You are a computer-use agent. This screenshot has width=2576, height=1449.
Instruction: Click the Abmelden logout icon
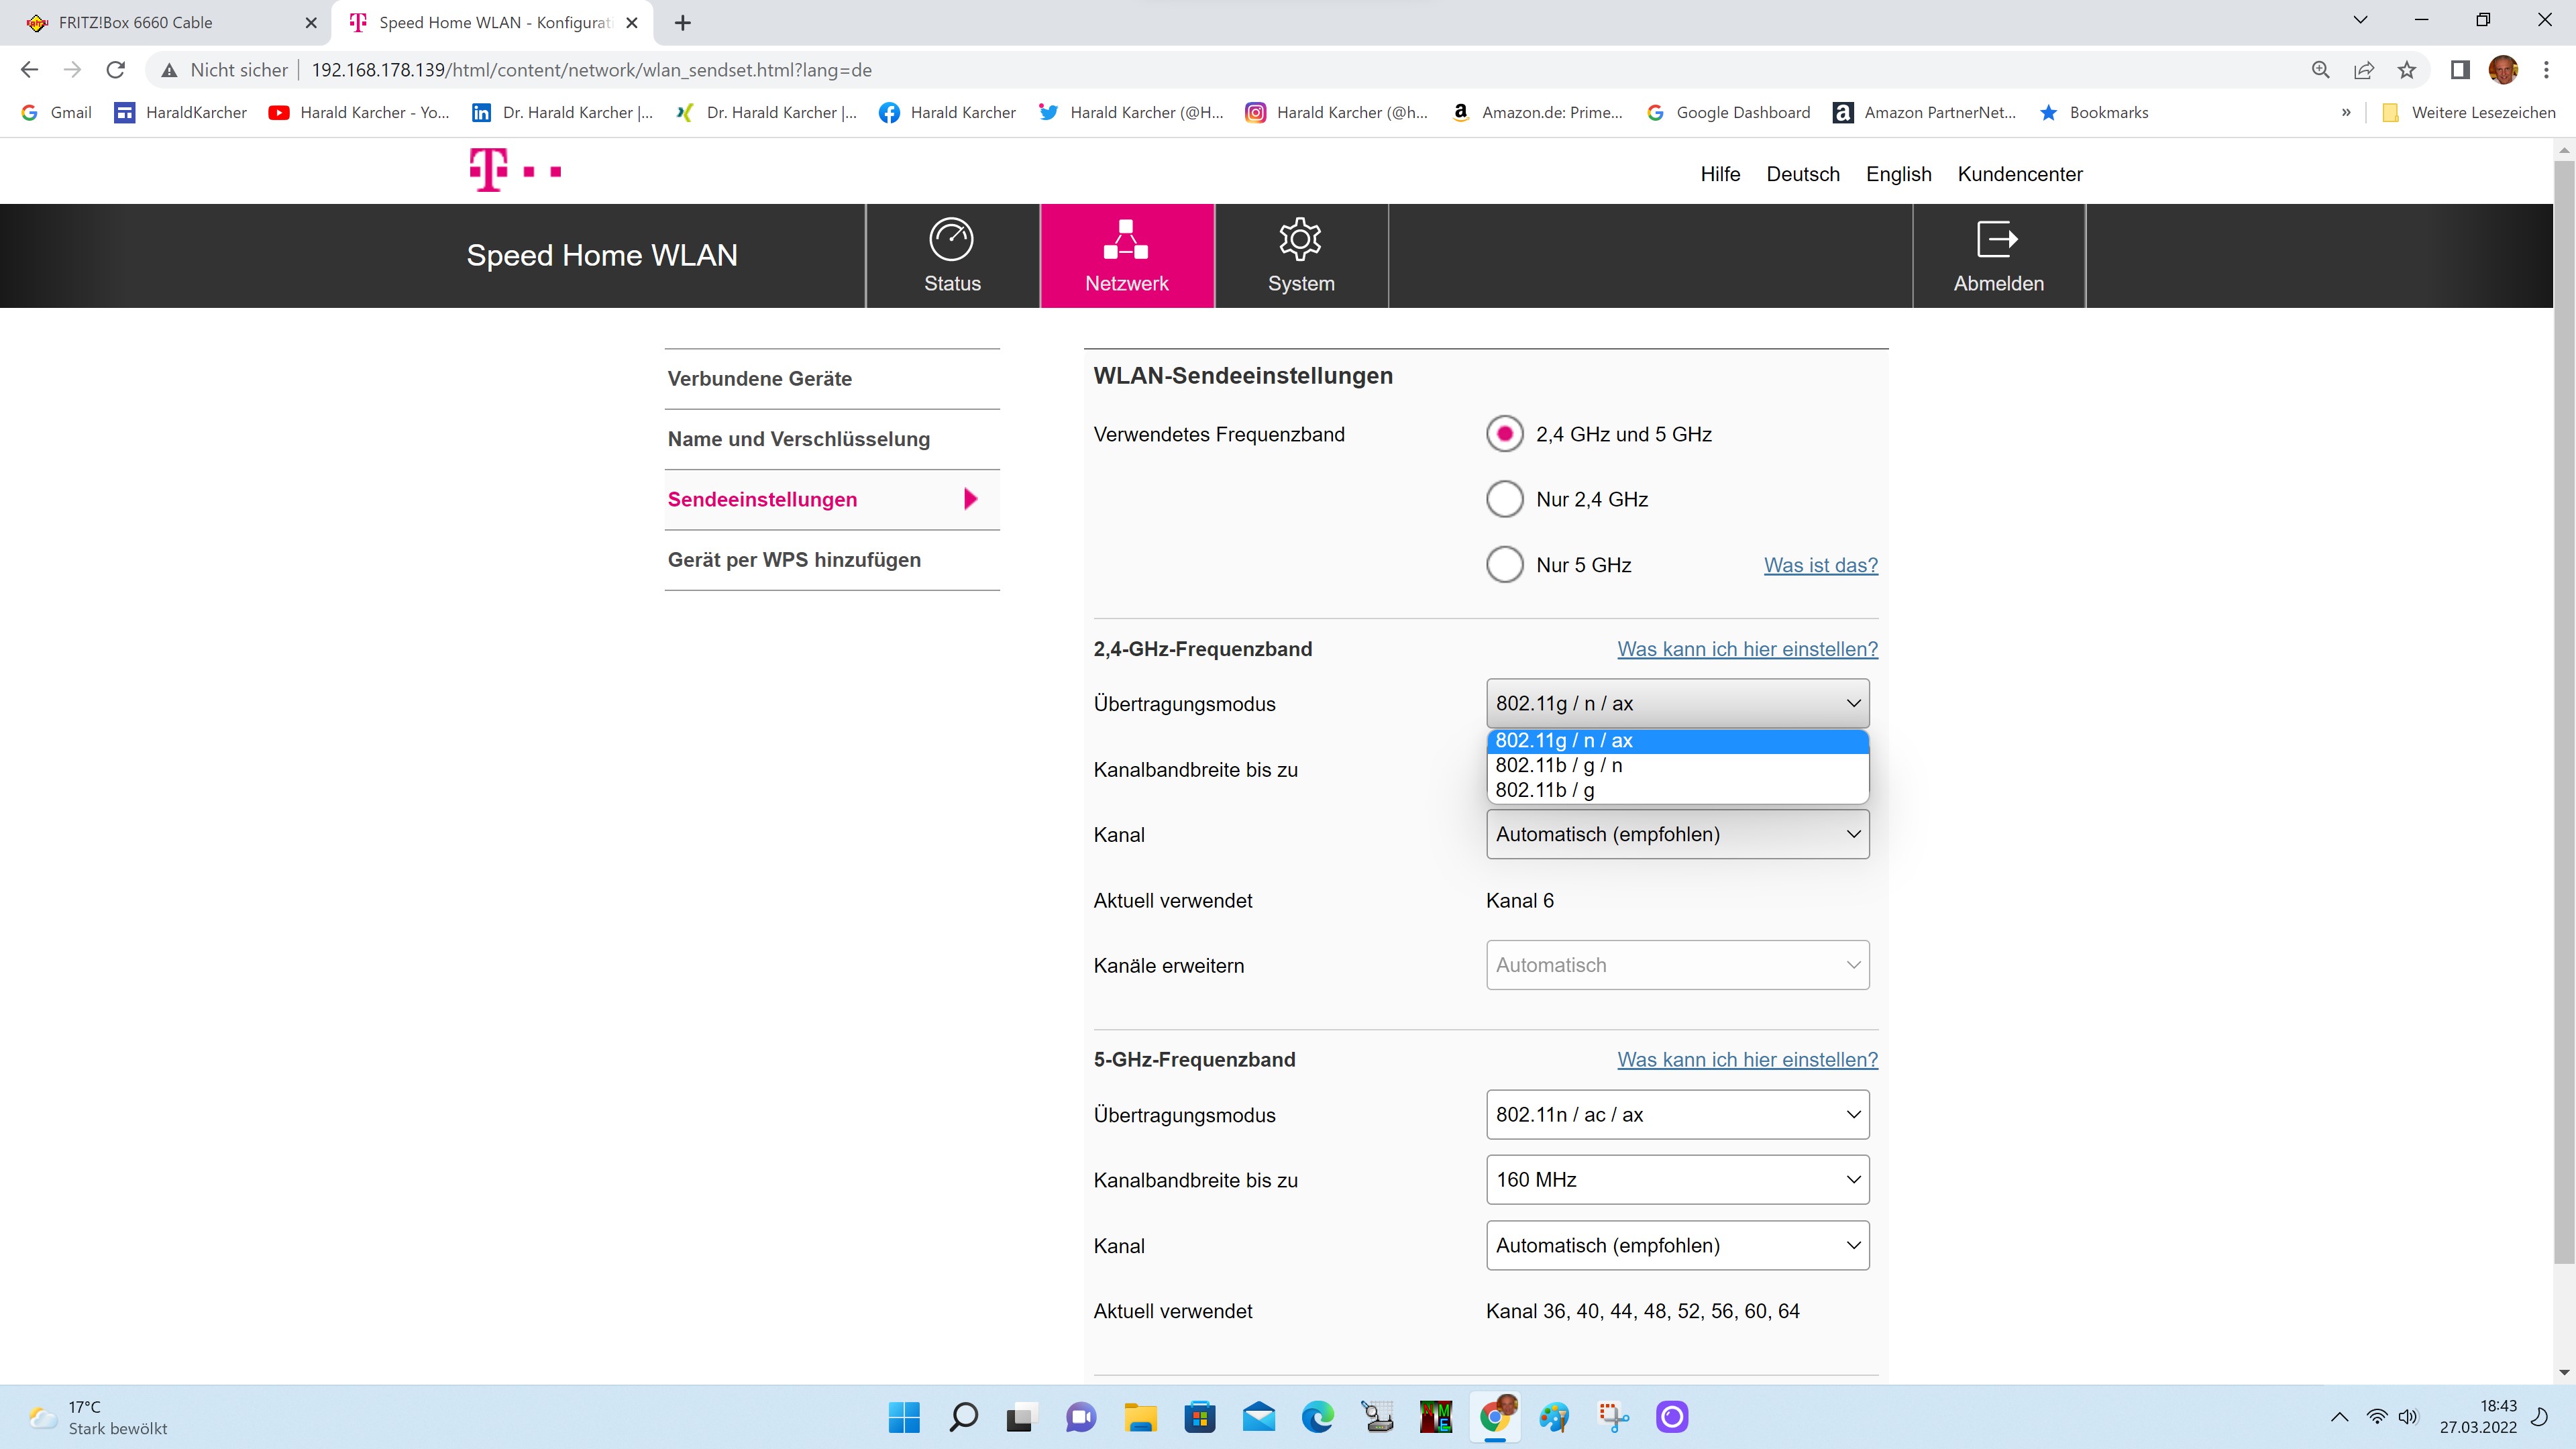pyautogui.click(x=1997, y=239)
